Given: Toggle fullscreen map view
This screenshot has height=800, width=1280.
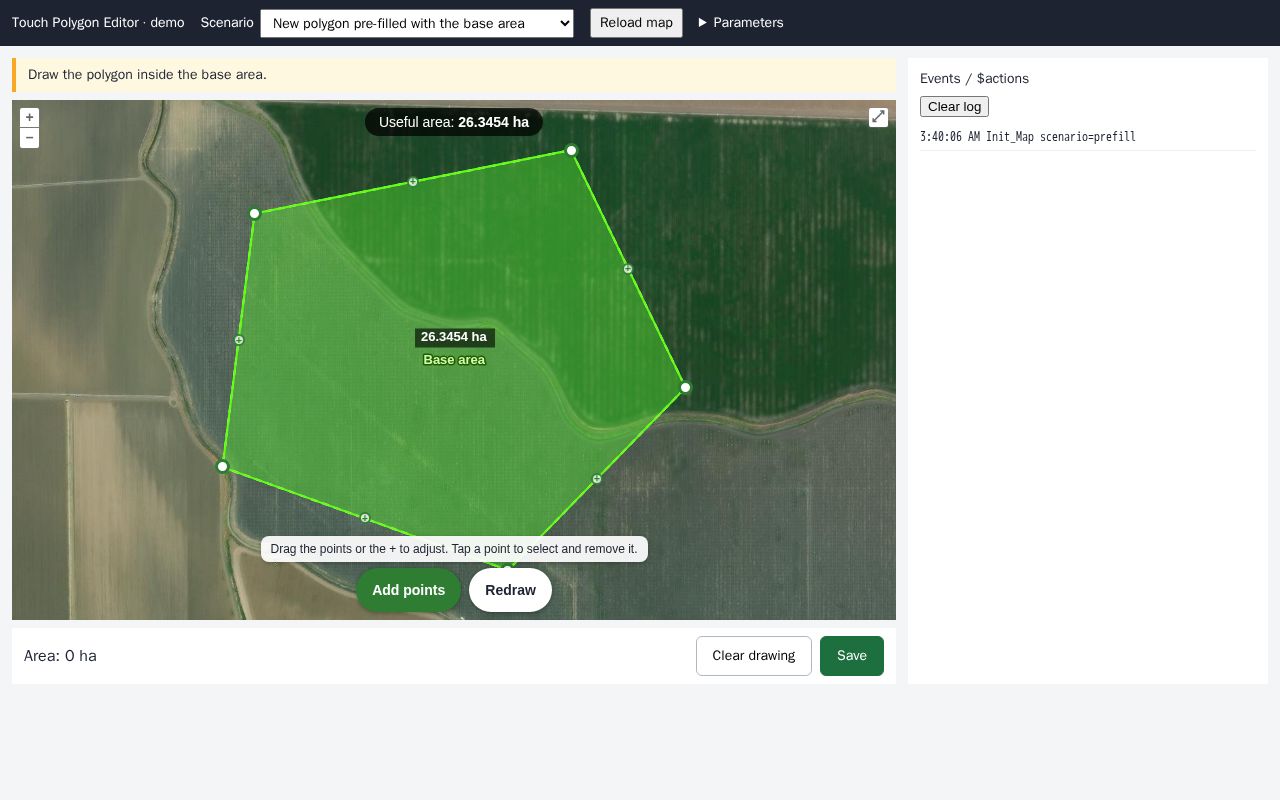Looking at the screenshot, I should click(x=878, y=117).
